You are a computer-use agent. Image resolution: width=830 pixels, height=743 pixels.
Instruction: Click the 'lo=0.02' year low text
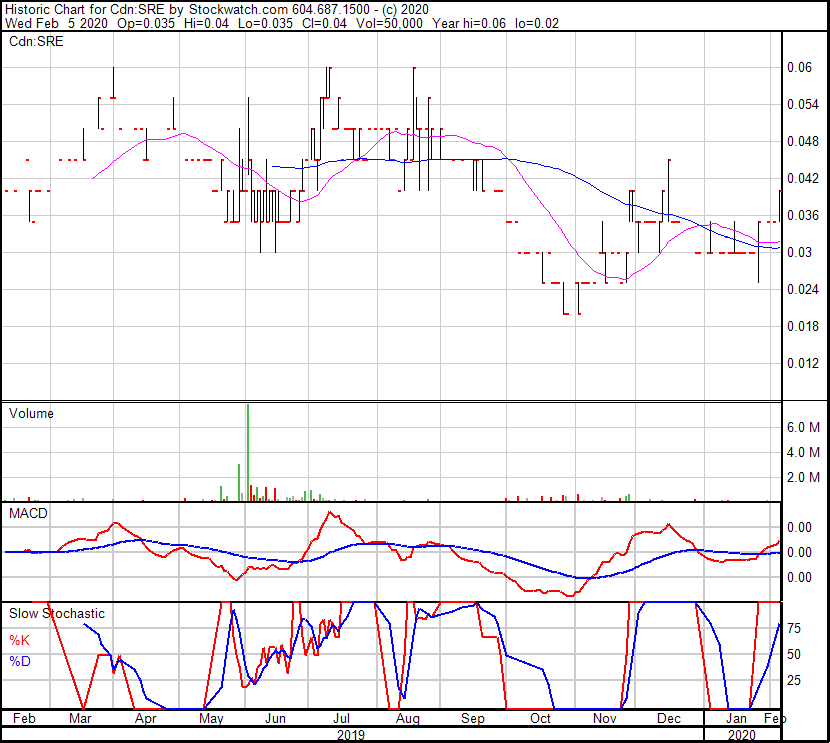coord(537,23)
